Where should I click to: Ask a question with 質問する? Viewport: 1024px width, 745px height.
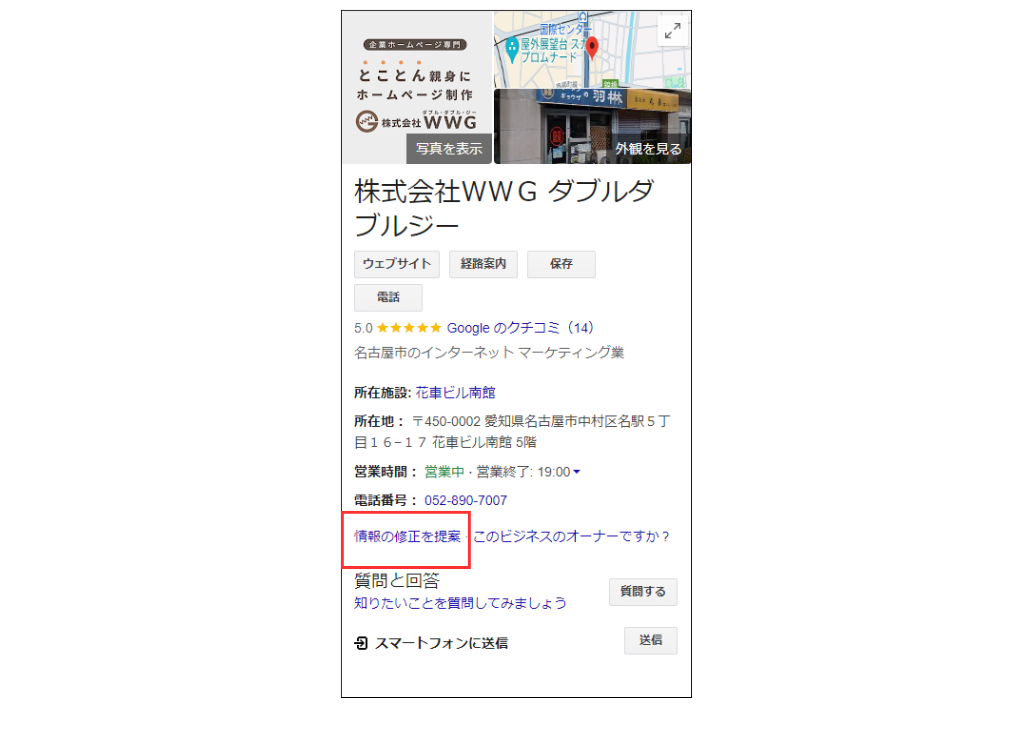(643, 591)
